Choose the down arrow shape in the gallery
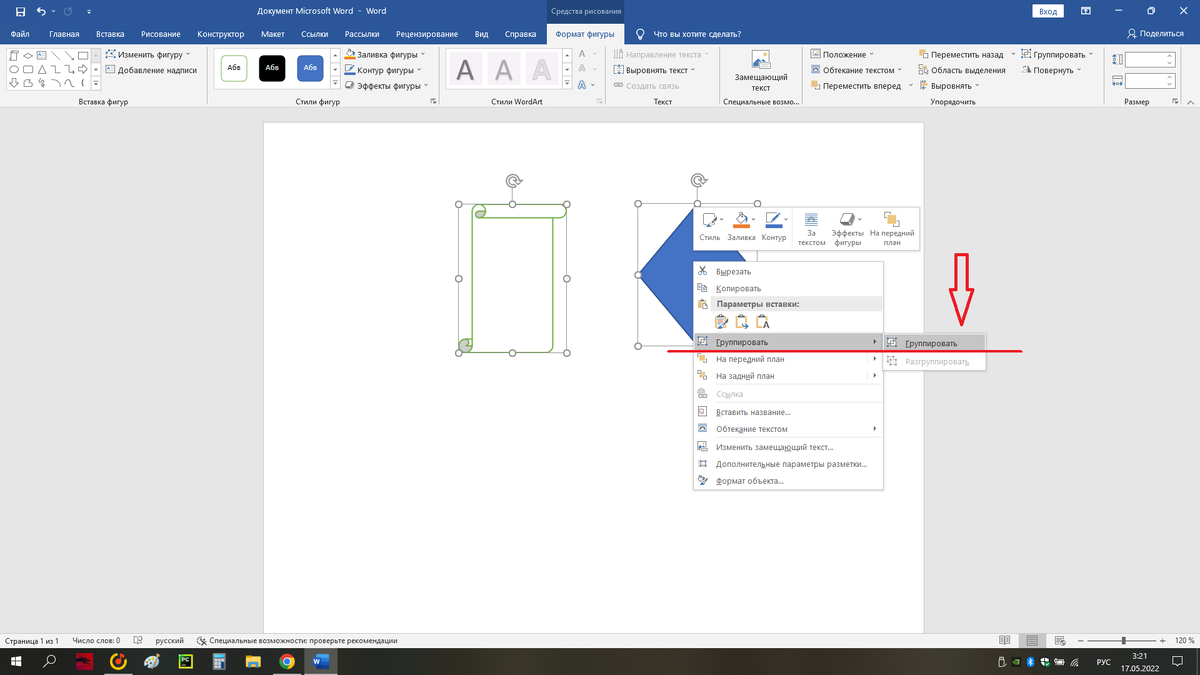The height and width of the screenshot is (675, 1200). (x=14, y=83)
